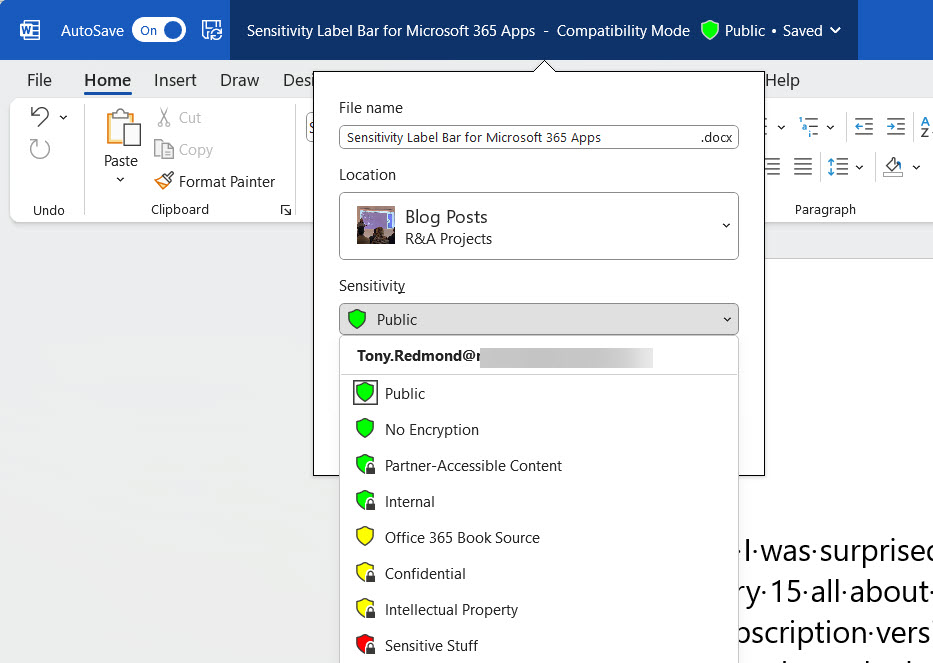Click the Sensitivity Label Bar document title
This screenshot has height=663, width=933.
click(x=391, y=31)
